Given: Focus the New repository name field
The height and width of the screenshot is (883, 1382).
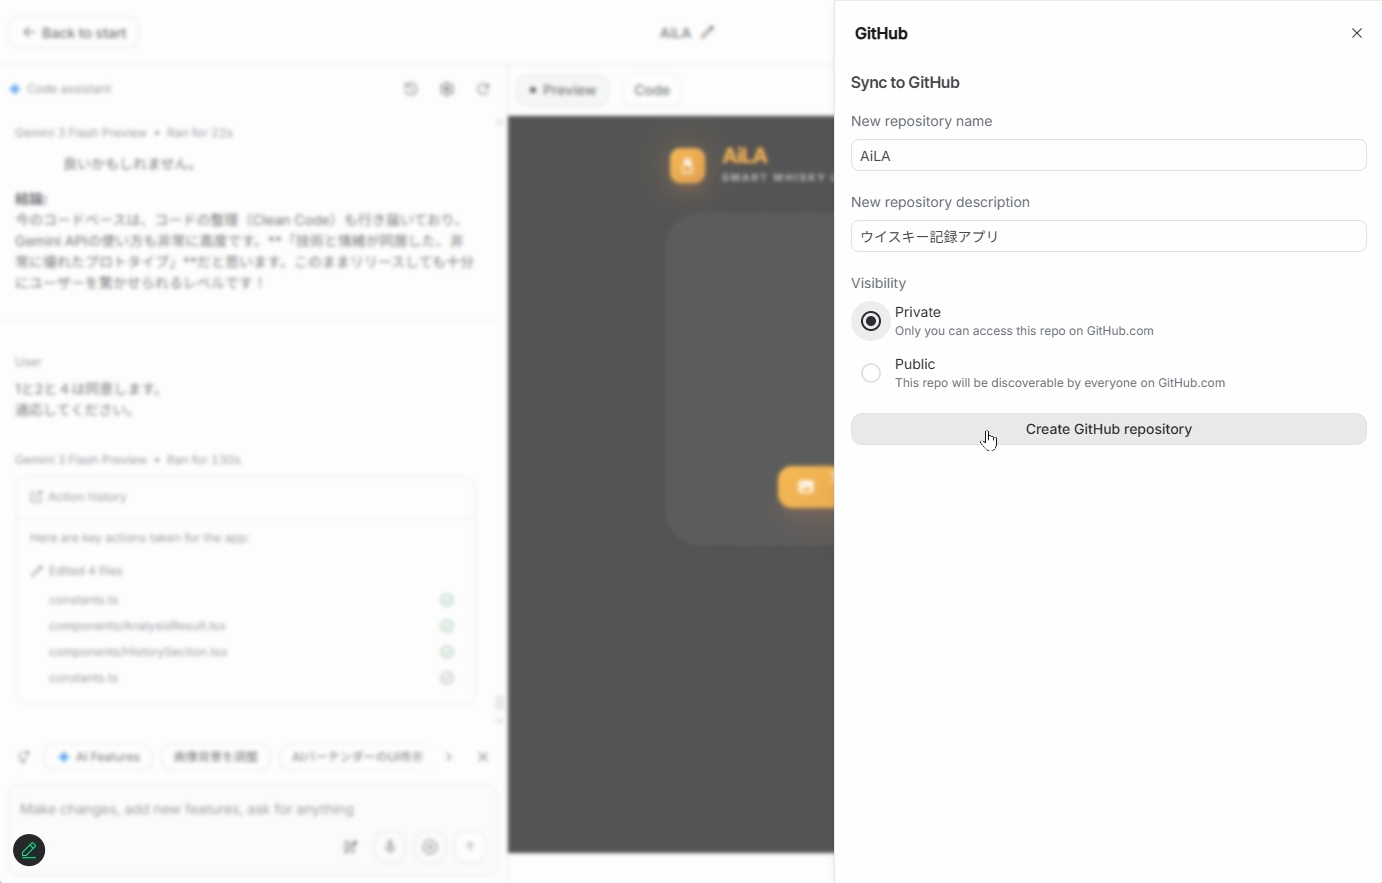Looking at the screenshot, I should [1108, 155].
